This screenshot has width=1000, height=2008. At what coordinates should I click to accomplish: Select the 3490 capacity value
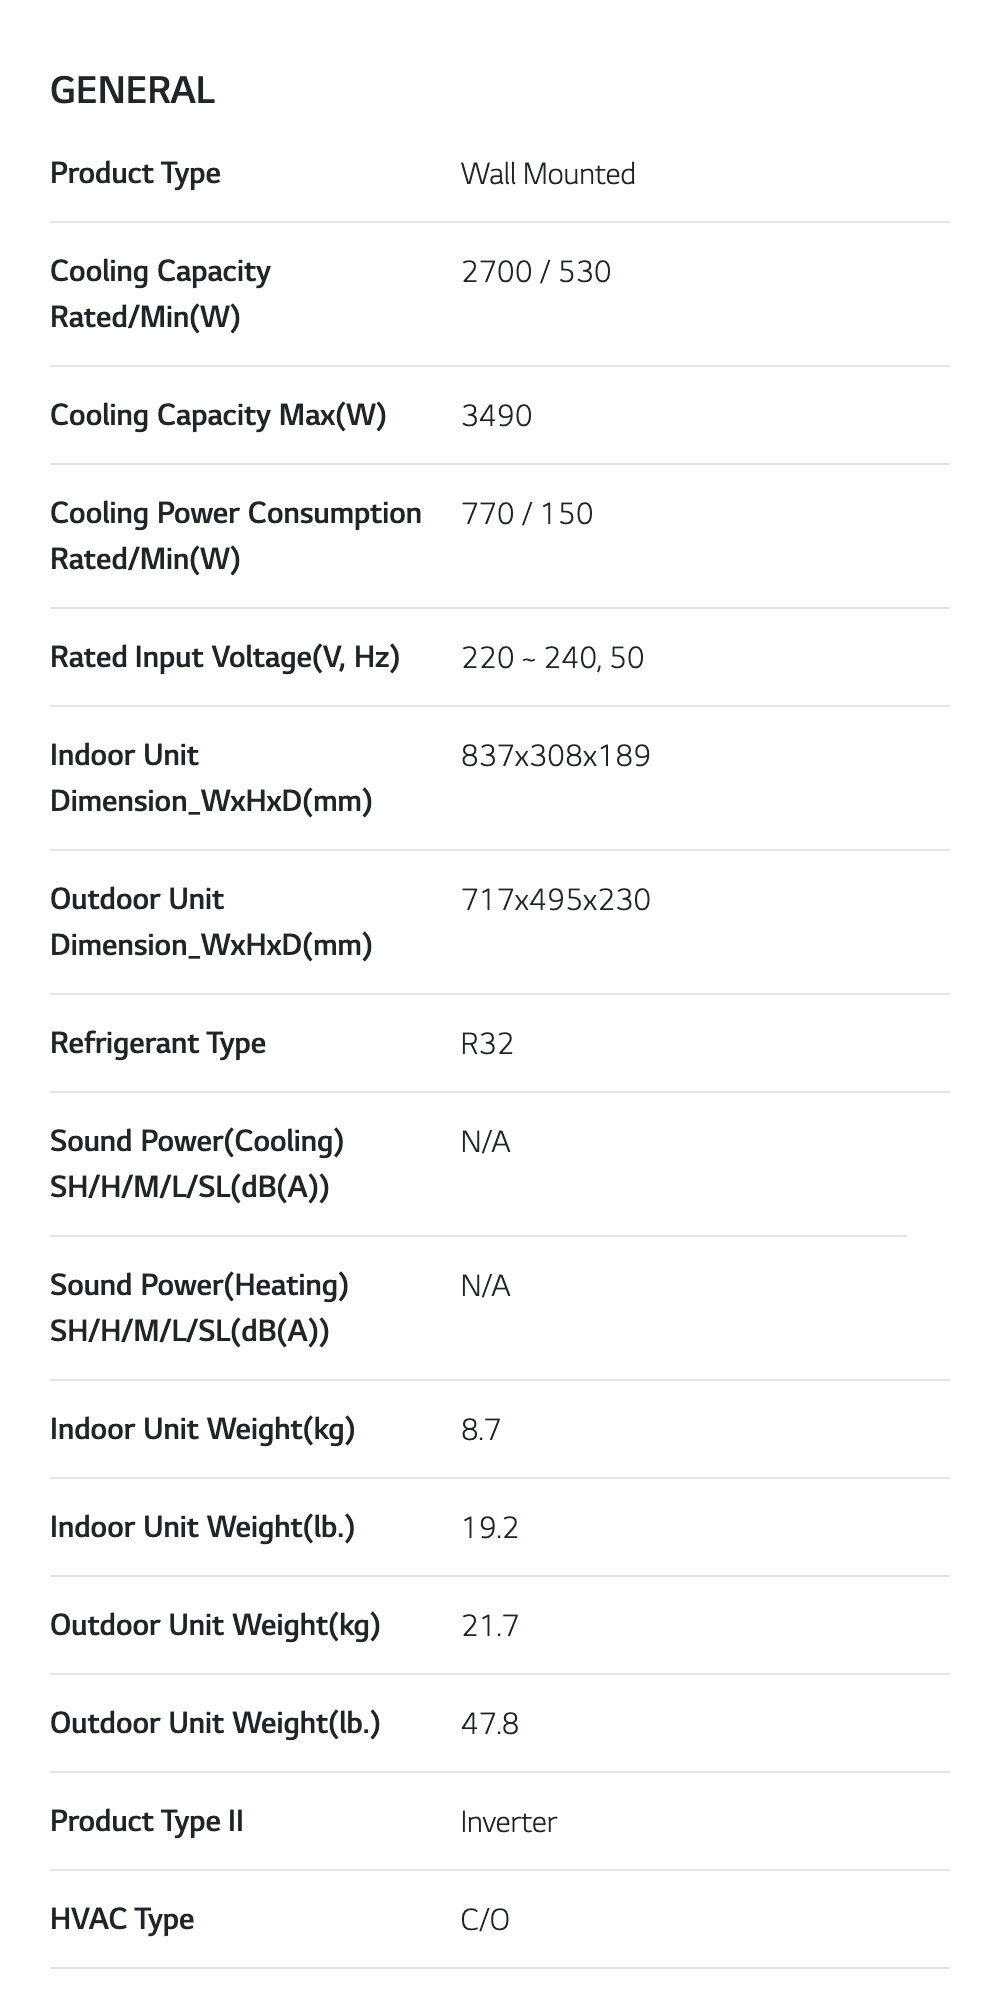point(496,416)
